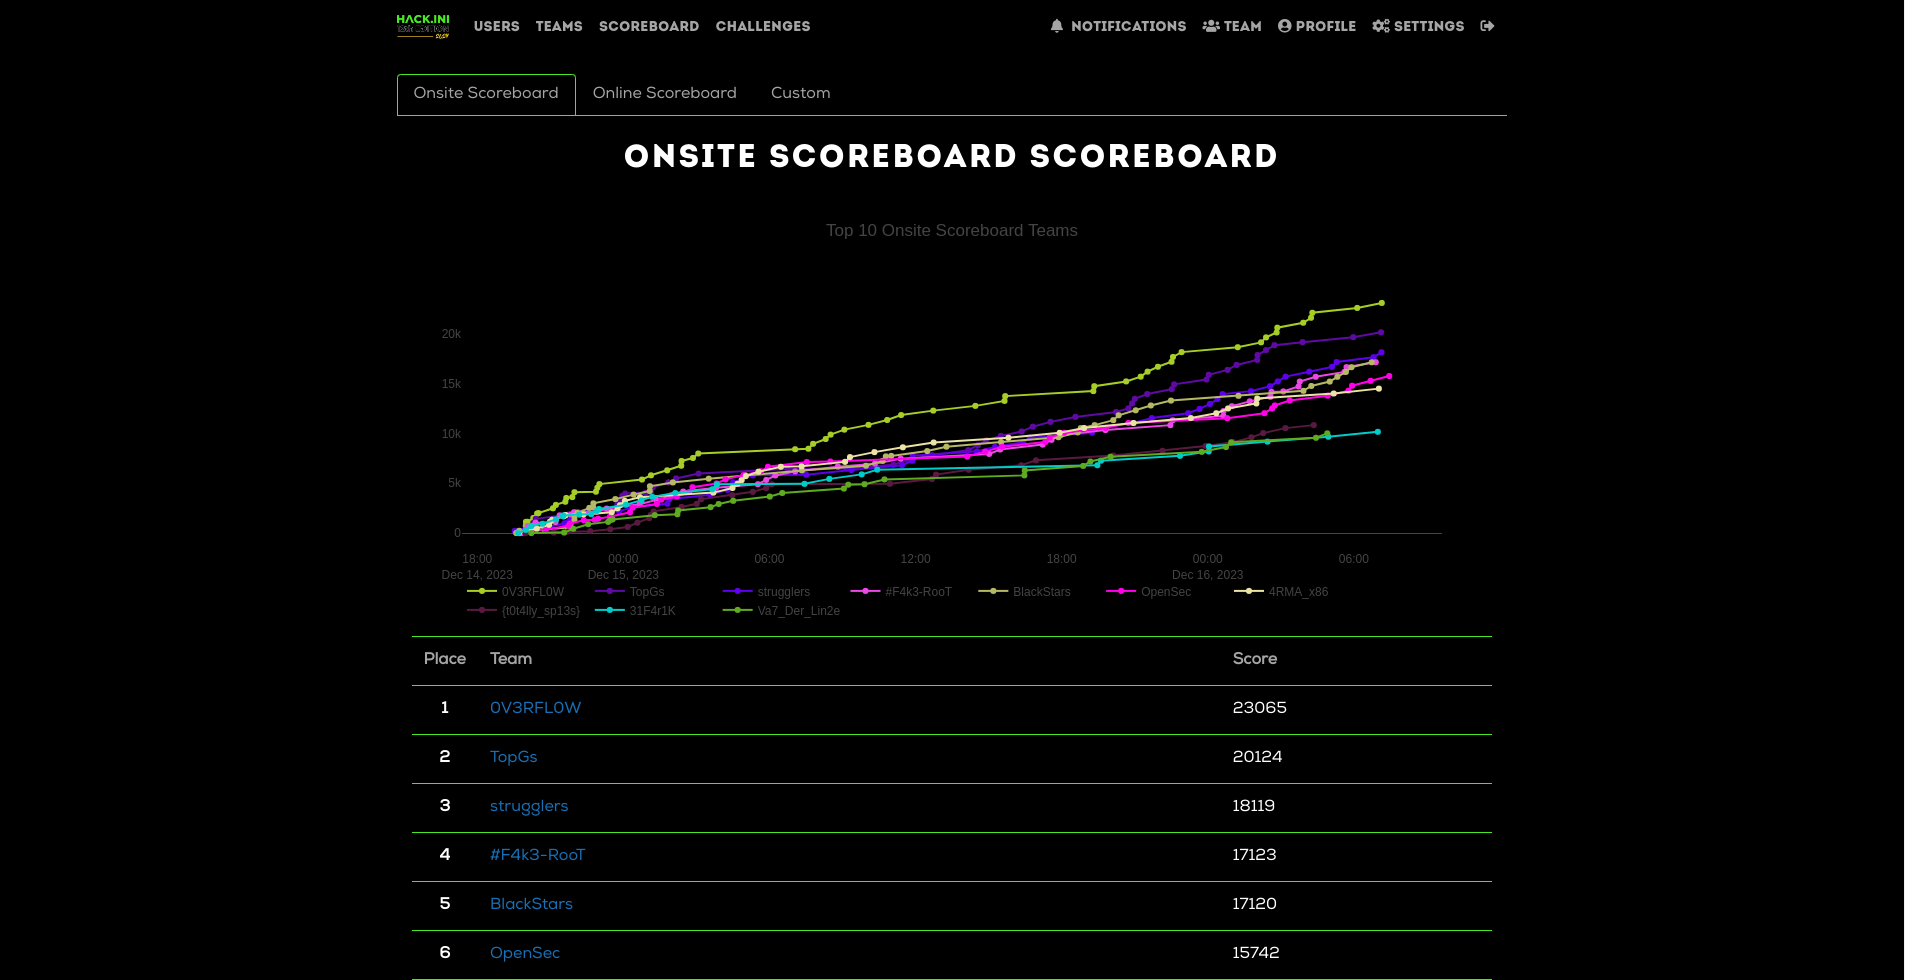
Task: Open the Notifications bell link
Action: pyautogui.click(x=1118, y=26)
